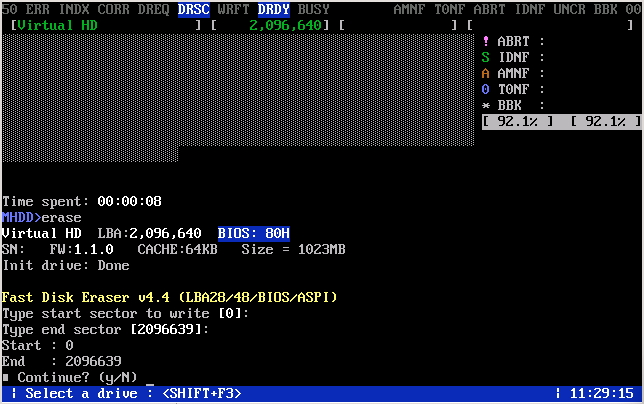Click the BUSY status flag

pyautogui.click(x=313, y=9)
